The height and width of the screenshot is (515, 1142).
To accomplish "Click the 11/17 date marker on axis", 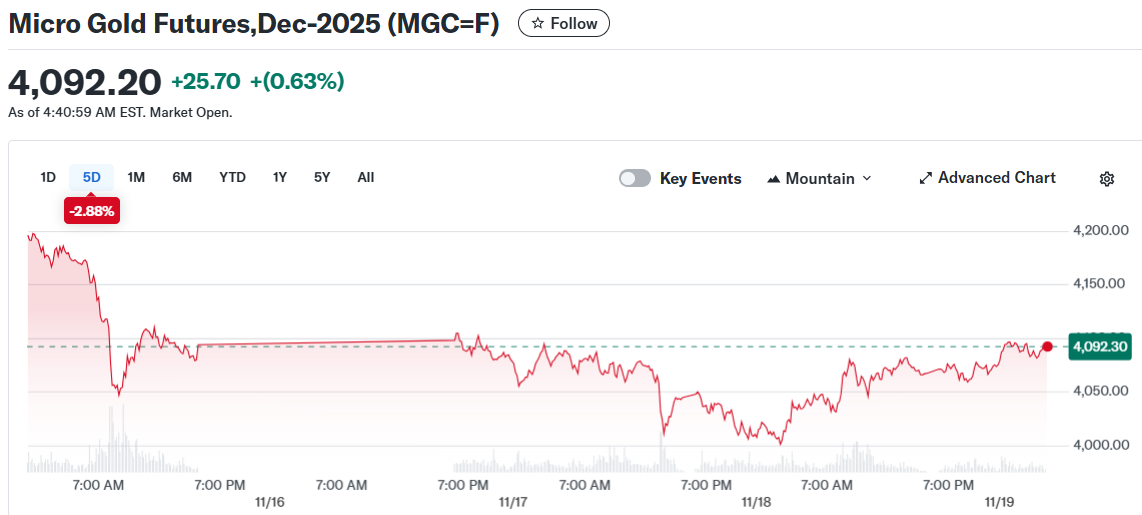I will (513, 502).
